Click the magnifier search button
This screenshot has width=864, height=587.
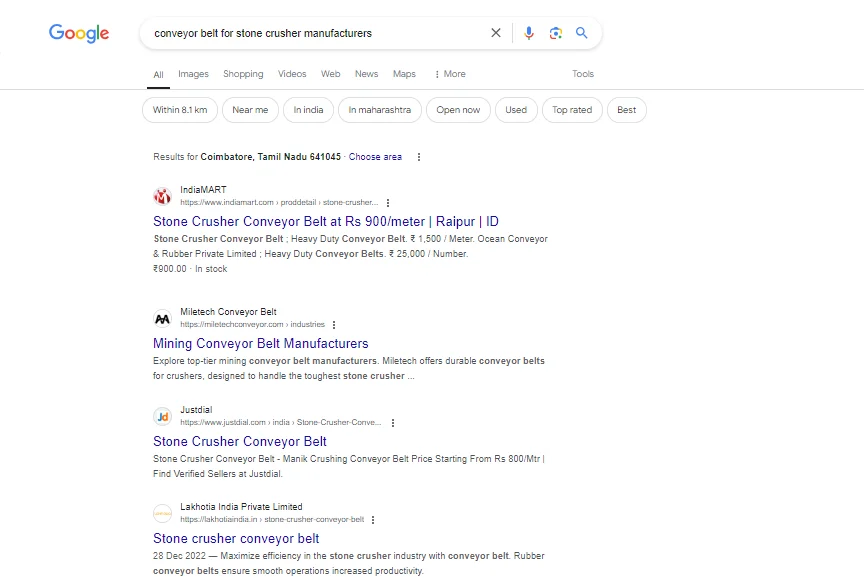coord(581,33)
